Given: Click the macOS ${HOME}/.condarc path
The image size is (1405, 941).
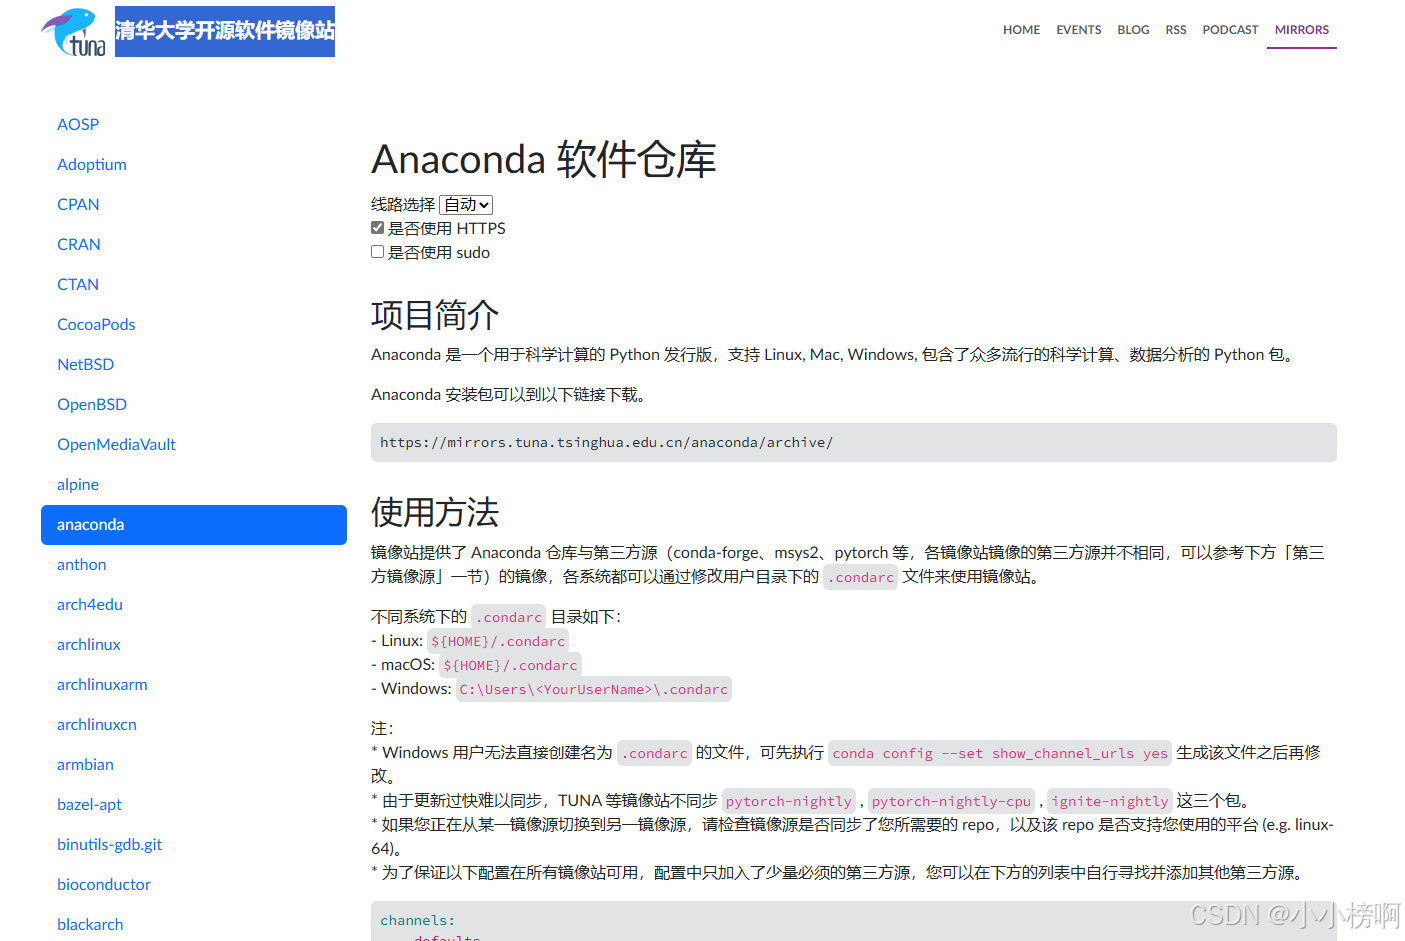Looking at the screenshot, I should click(x=510, y=665).
